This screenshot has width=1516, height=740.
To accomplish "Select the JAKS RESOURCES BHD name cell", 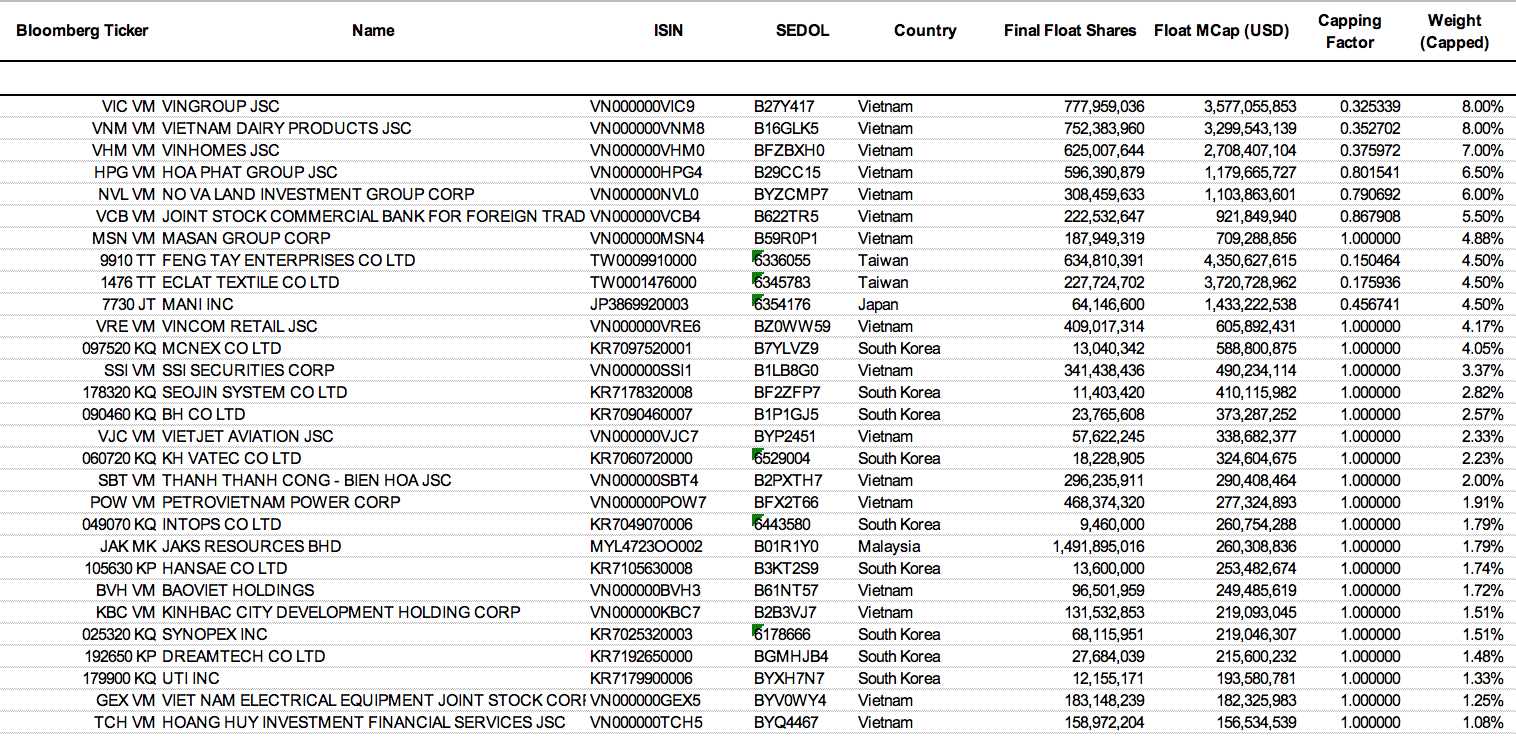I will click(x=251, y=546).
